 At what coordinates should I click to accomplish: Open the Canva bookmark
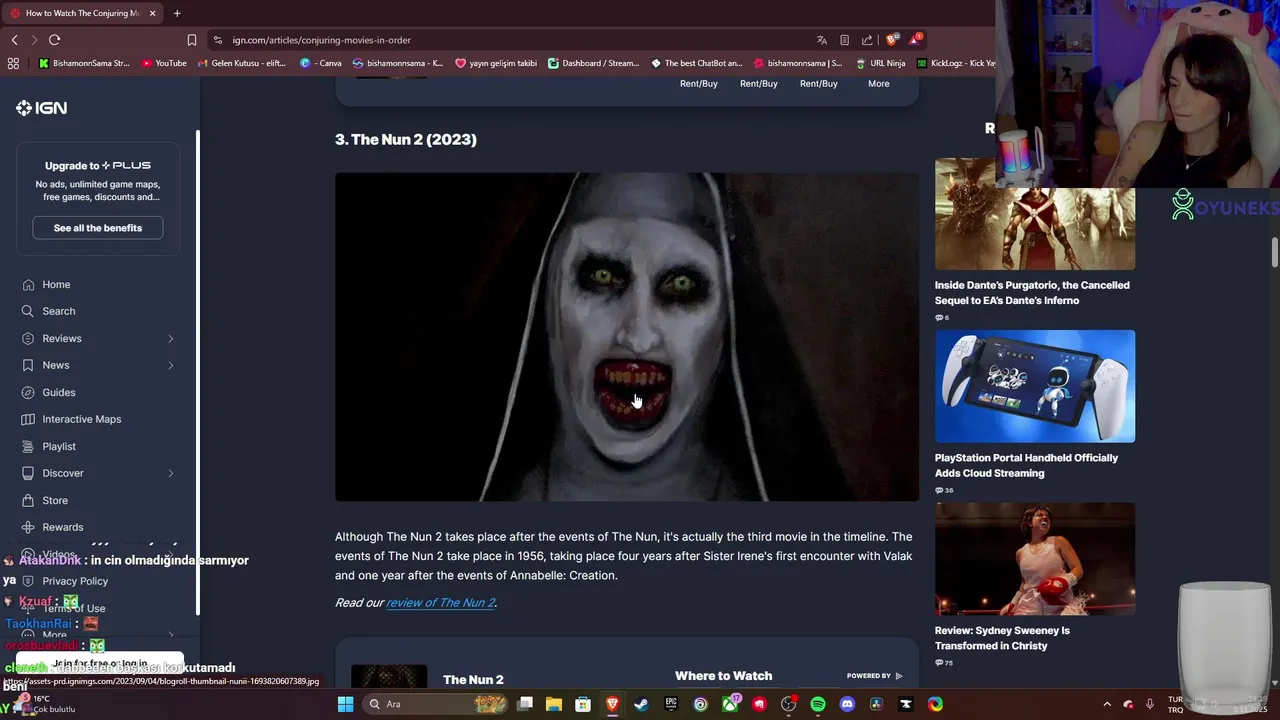click(x=321, y=63)
